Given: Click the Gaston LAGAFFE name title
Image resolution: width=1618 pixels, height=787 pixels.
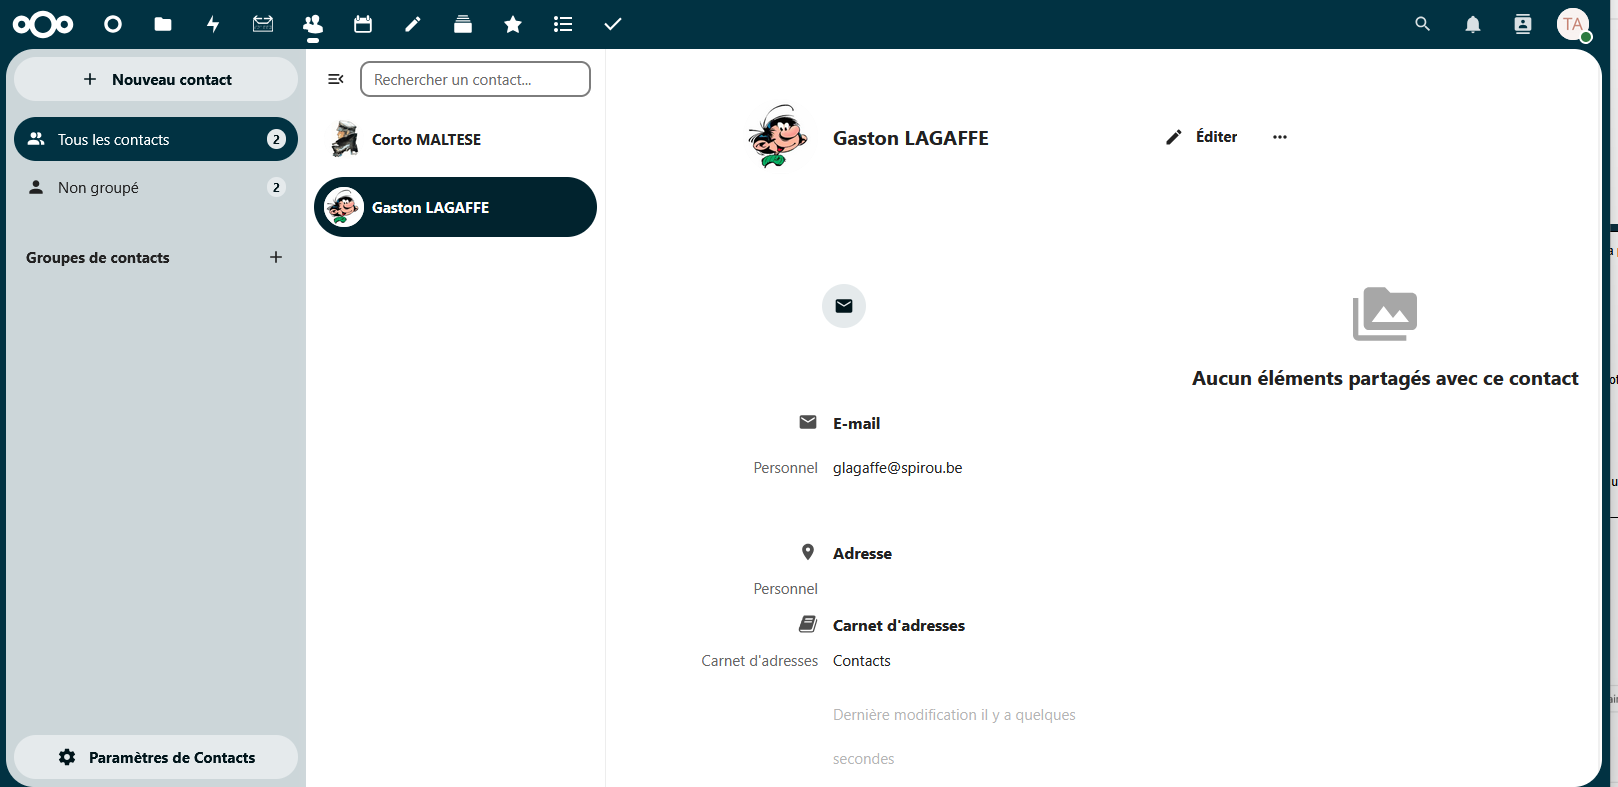Looking at the screenshot, I should (911, 138).
